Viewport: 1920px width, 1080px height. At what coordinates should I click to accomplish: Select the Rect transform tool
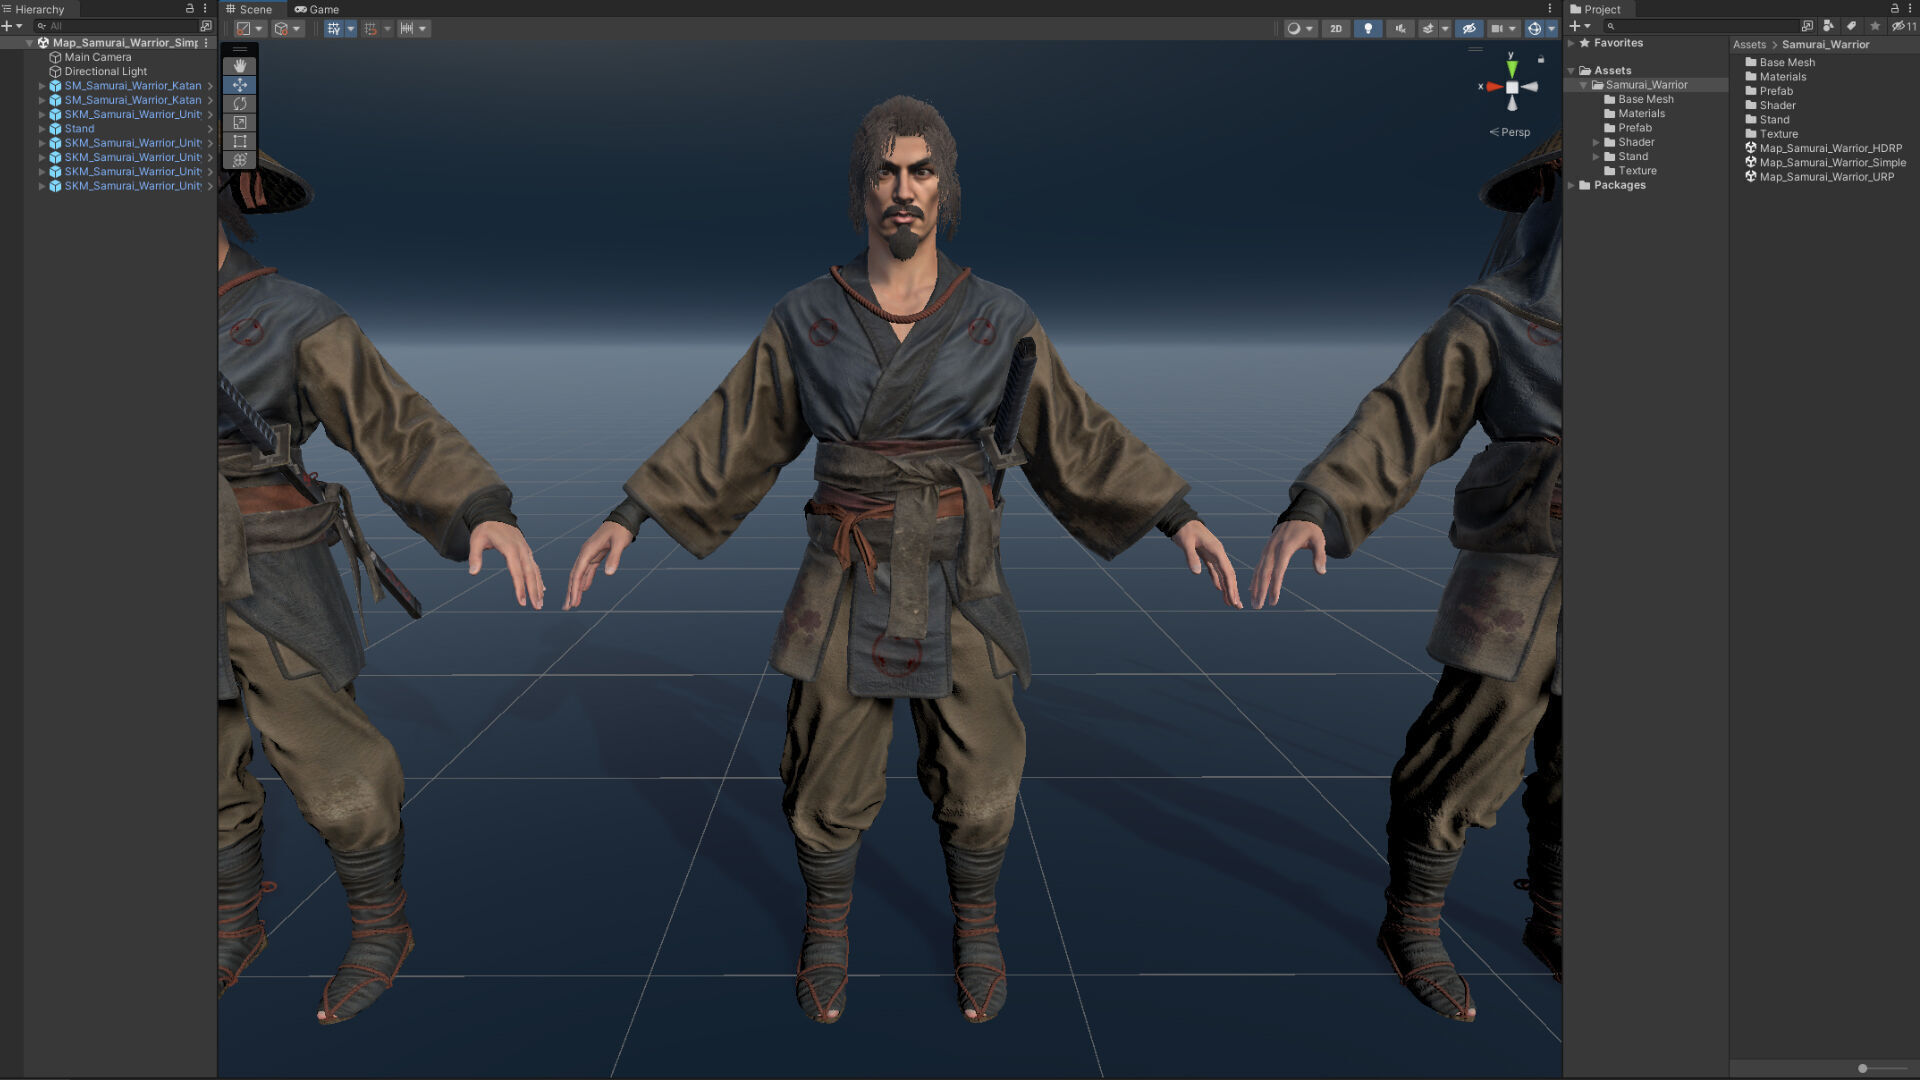(x=240, y=142)
